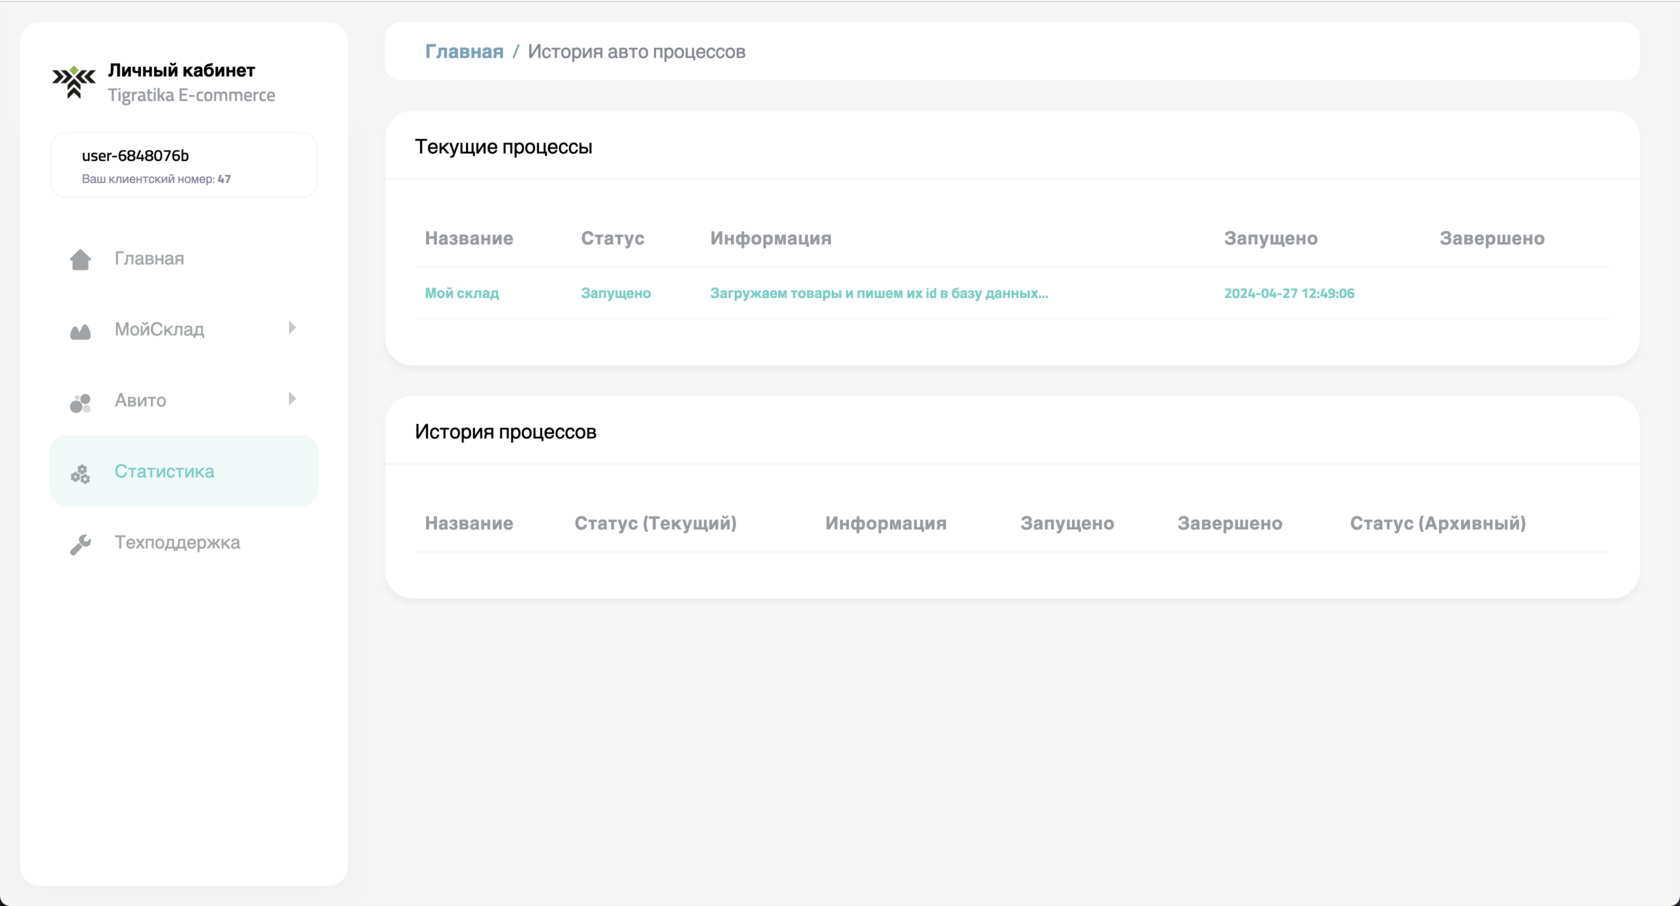
Task: Select the Статистика menu item
Action: click(184, 471)
